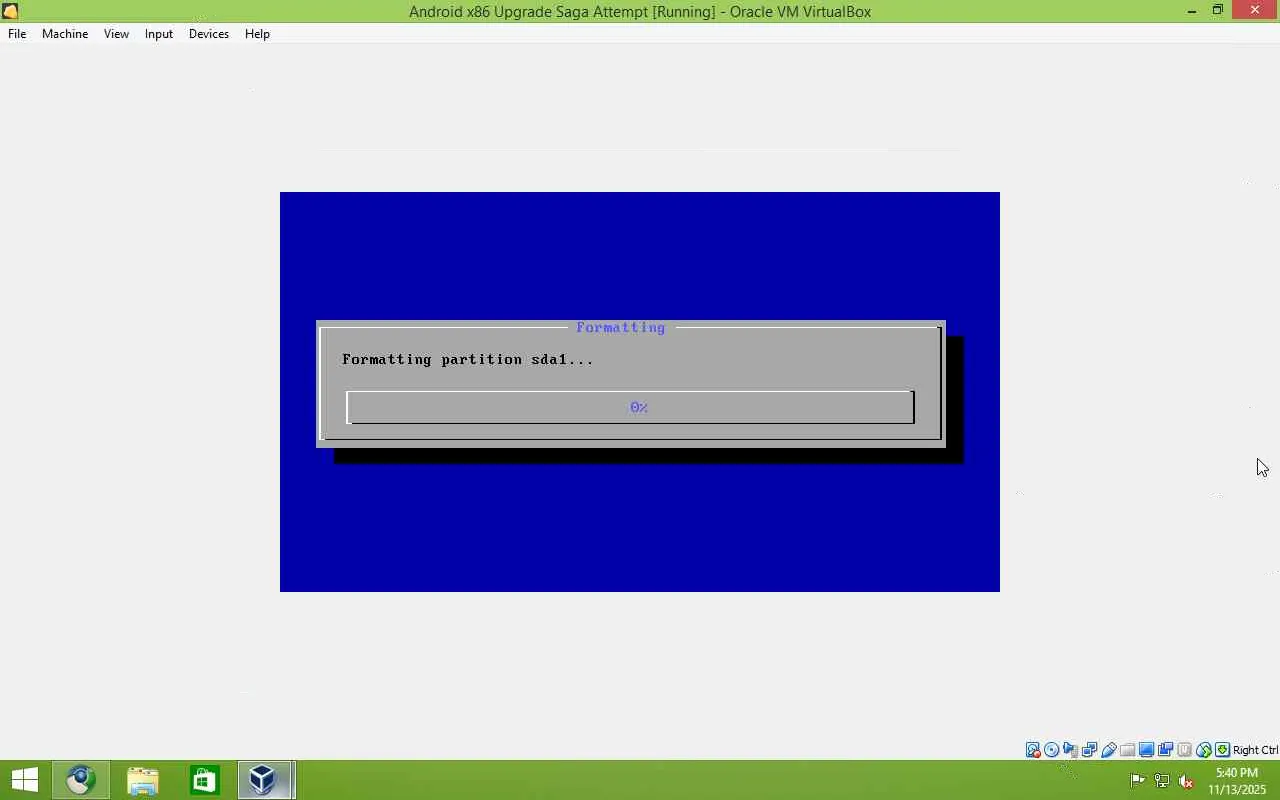The height and width of the screenshot is (800, 1280).
Task: Click the Right Ctrl host key label
Action: pyautogui.click(x=1255, y=750)
